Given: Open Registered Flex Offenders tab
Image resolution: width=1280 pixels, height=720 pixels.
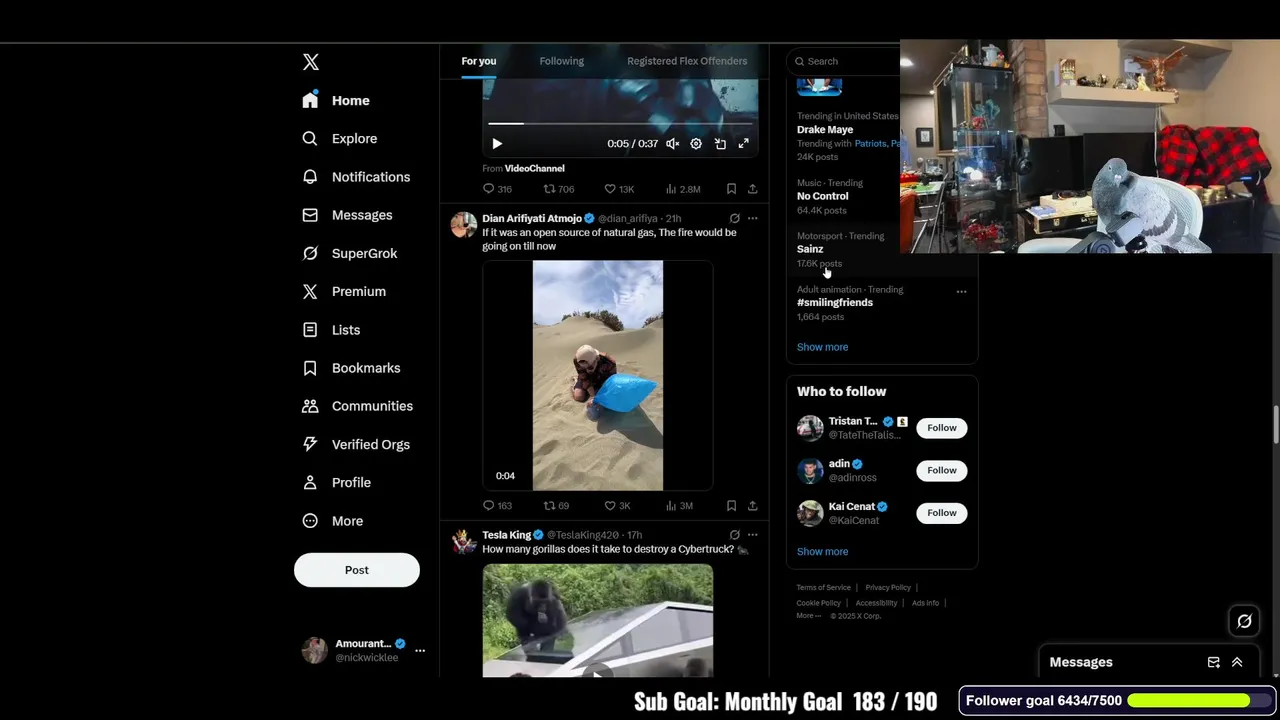Looking at the screenshot, I should [x=687, y=61].
